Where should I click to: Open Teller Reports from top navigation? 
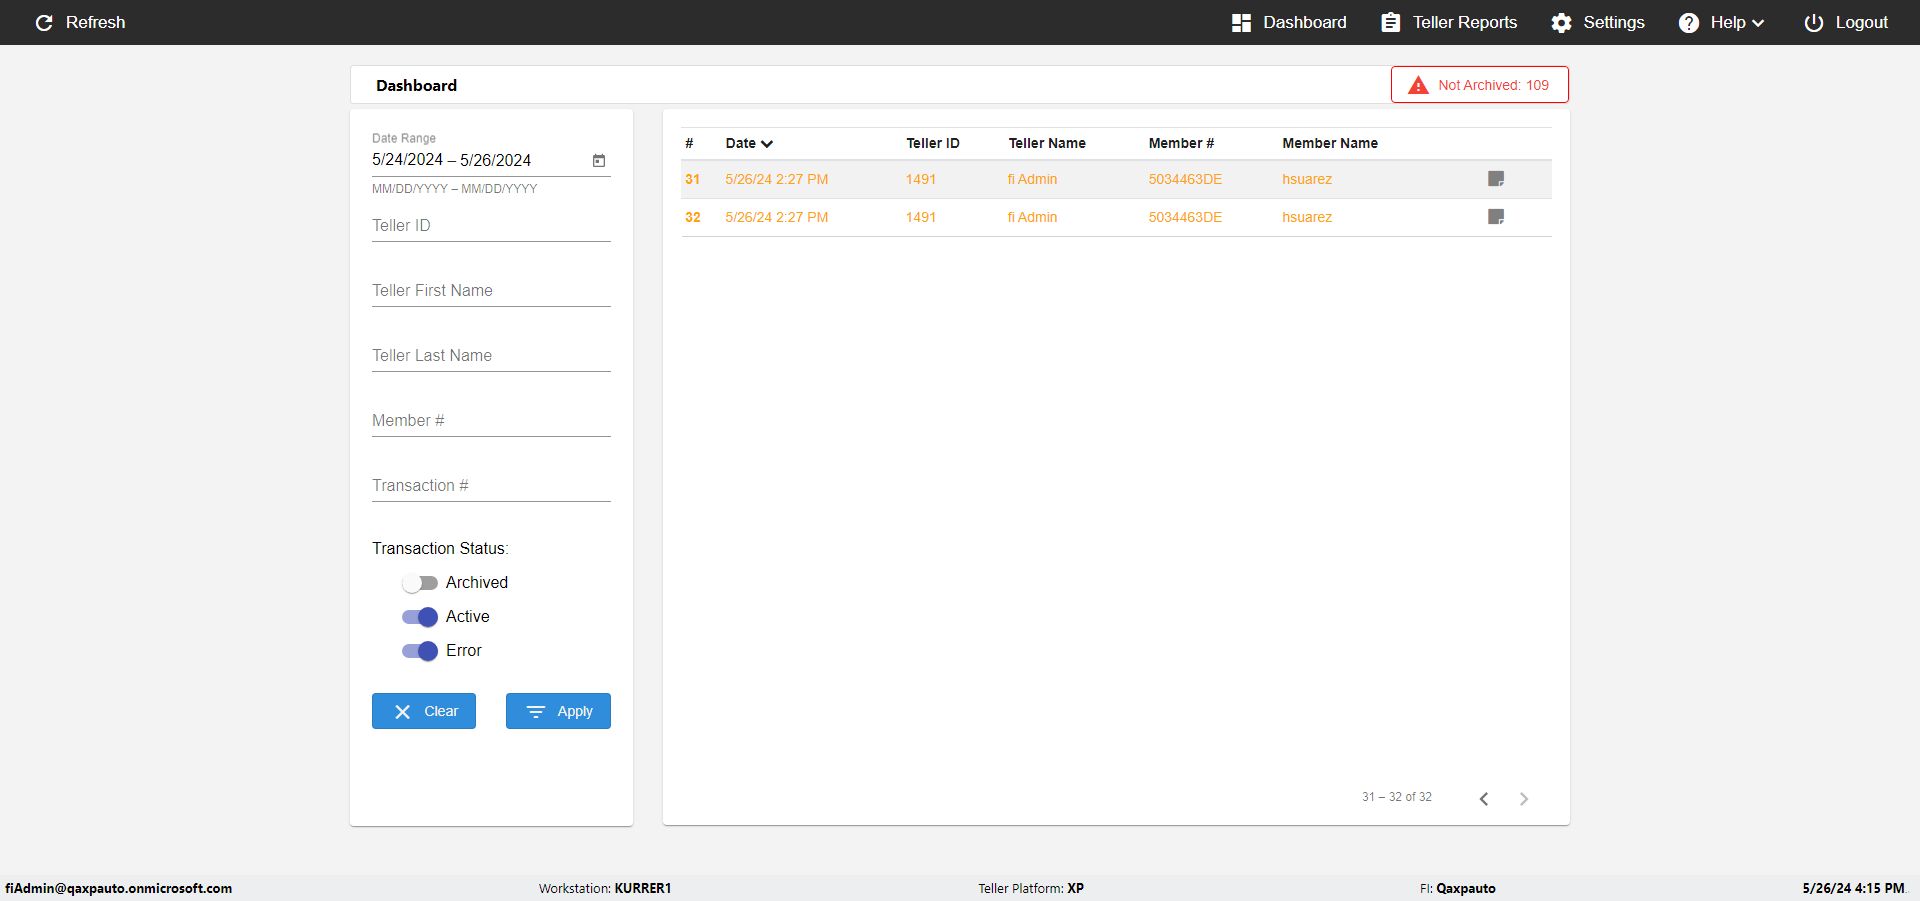tap(1449, 22)
